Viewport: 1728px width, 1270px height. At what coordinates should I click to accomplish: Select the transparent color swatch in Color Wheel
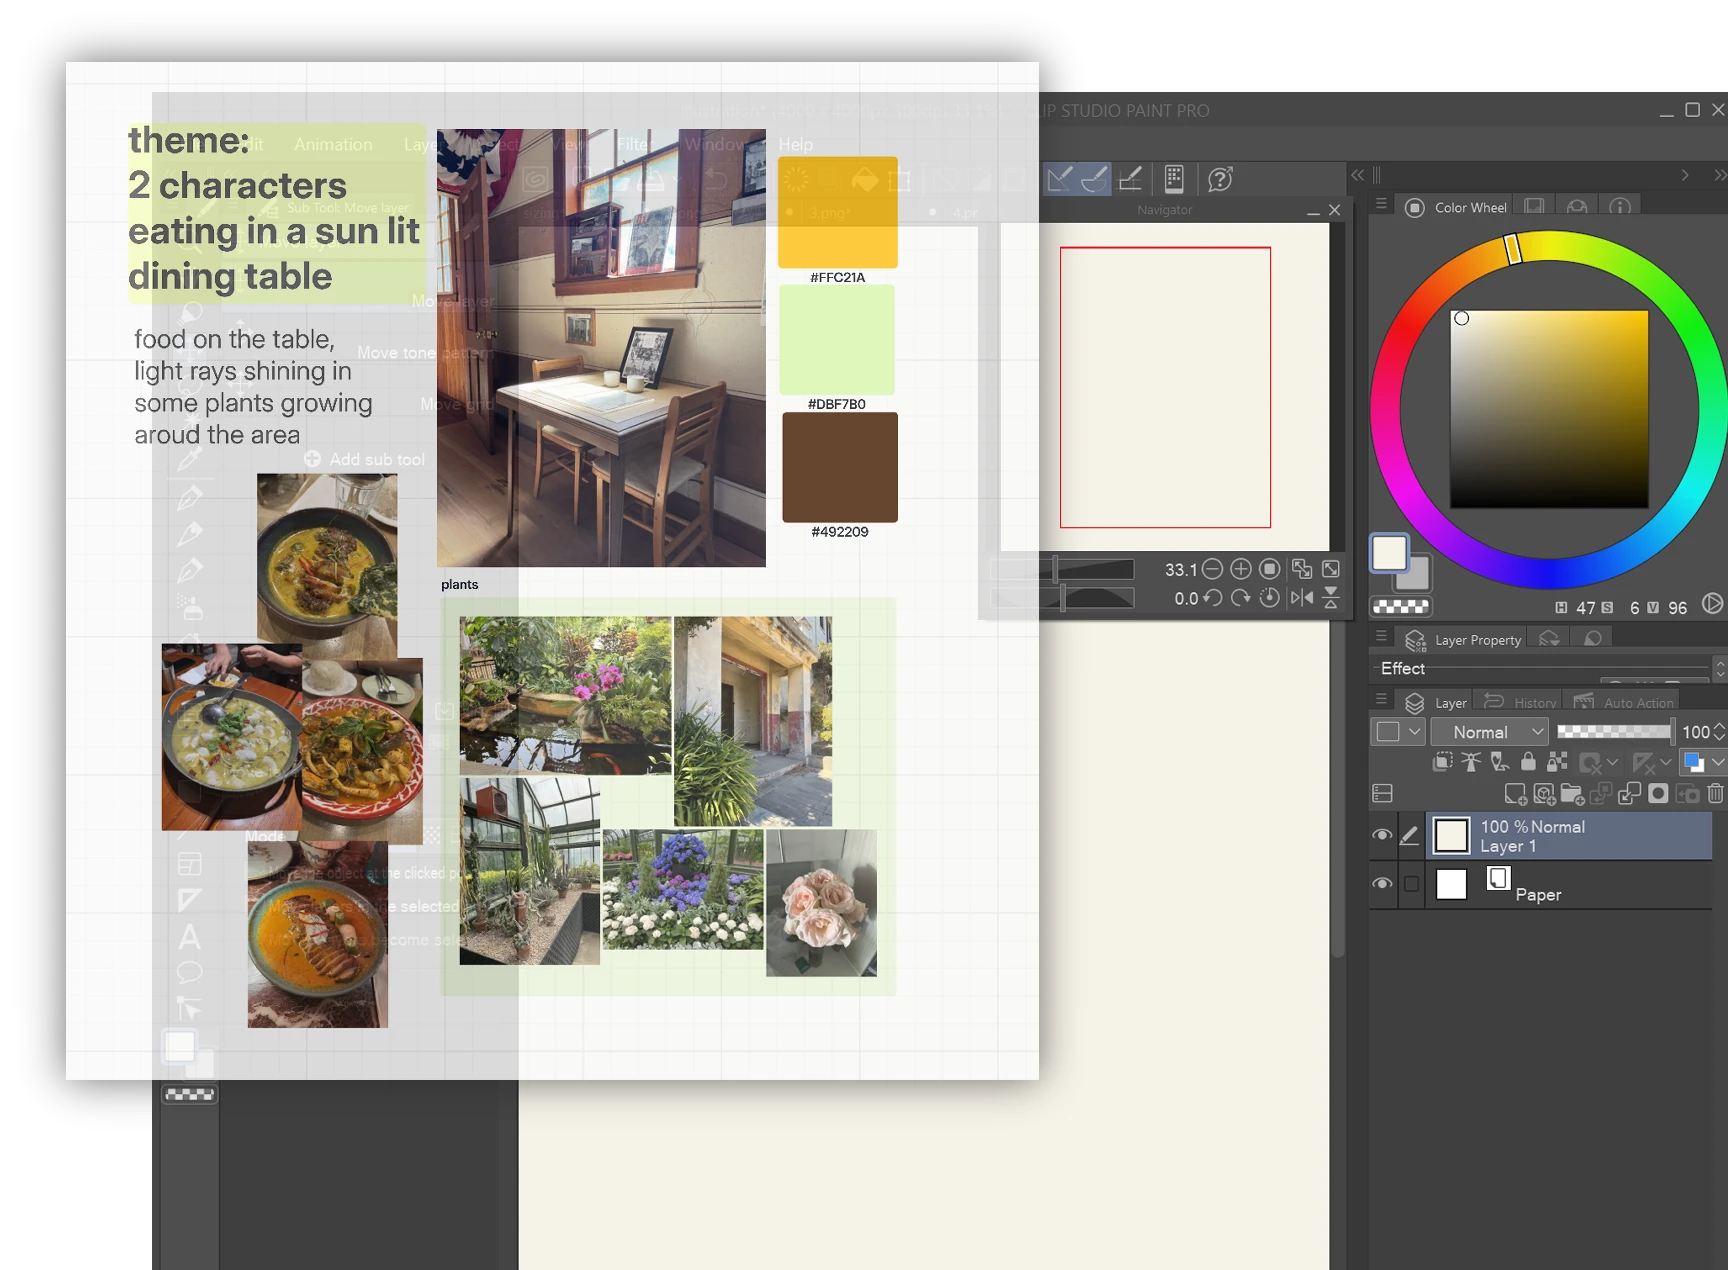pyautogui.click(x=1400, y=606)
